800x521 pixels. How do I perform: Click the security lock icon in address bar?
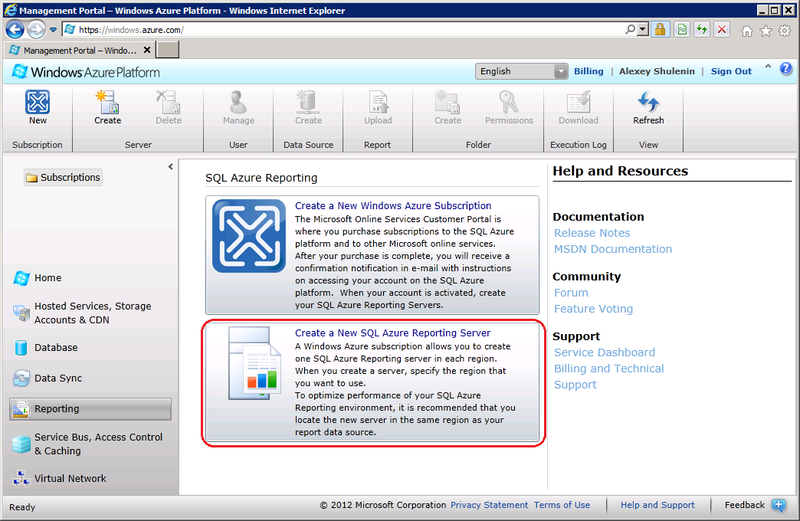pyautogui.click(x=660, y=30)
